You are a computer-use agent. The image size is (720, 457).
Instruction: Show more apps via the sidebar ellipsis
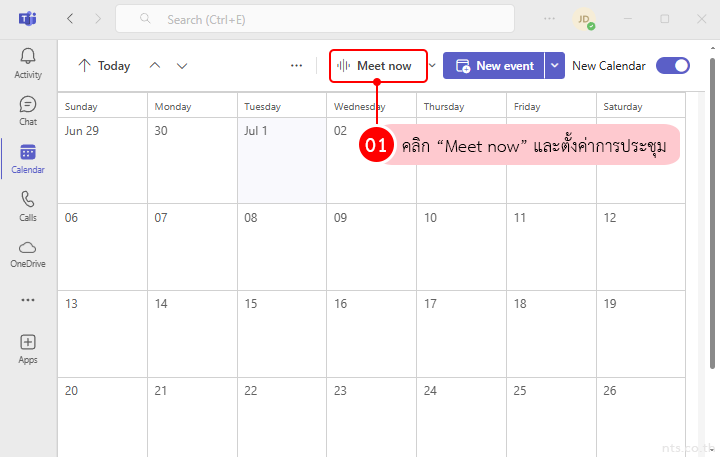click(x=28, y=300)
